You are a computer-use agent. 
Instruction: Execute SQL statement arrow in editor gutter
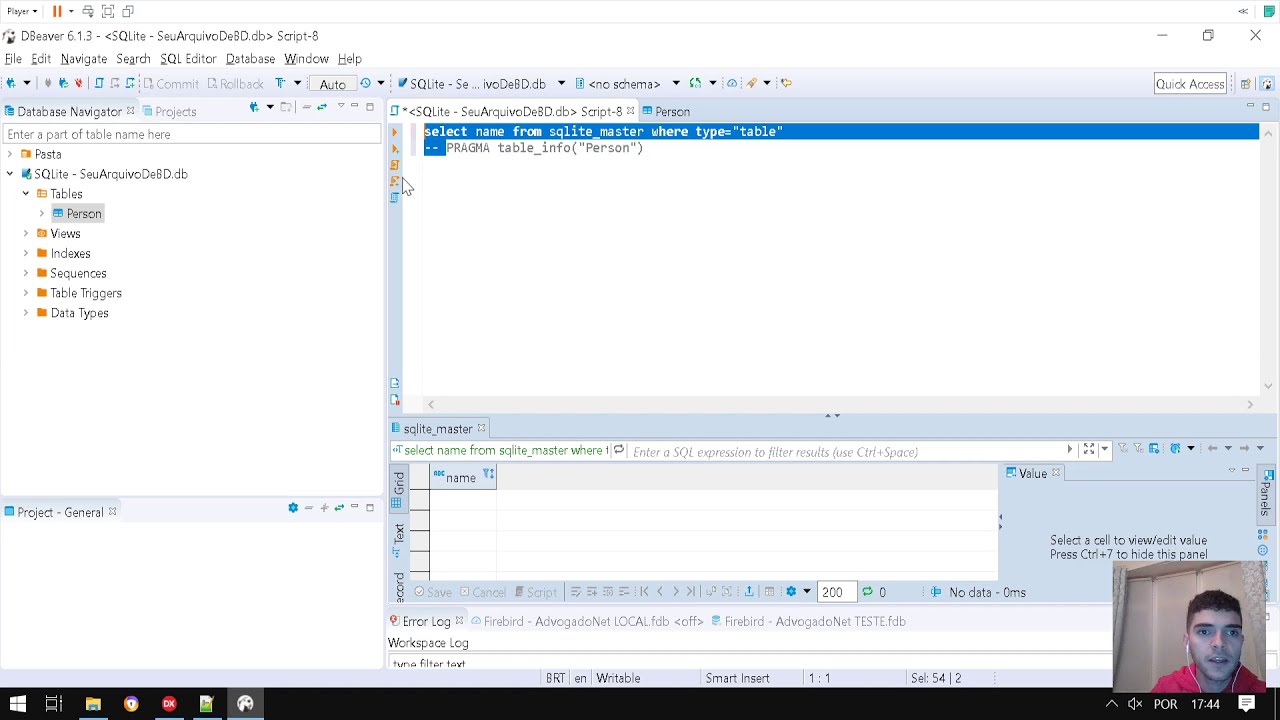394,133
